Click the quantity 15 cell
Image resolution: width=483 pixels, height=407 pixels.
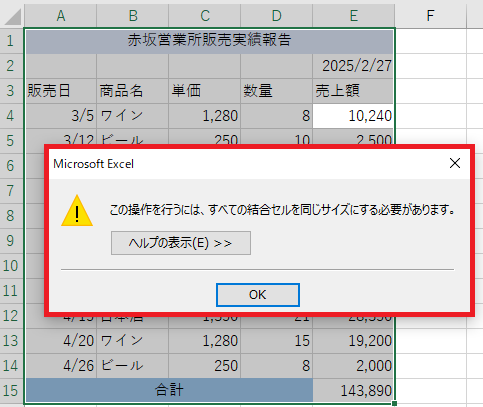(277, 341)
